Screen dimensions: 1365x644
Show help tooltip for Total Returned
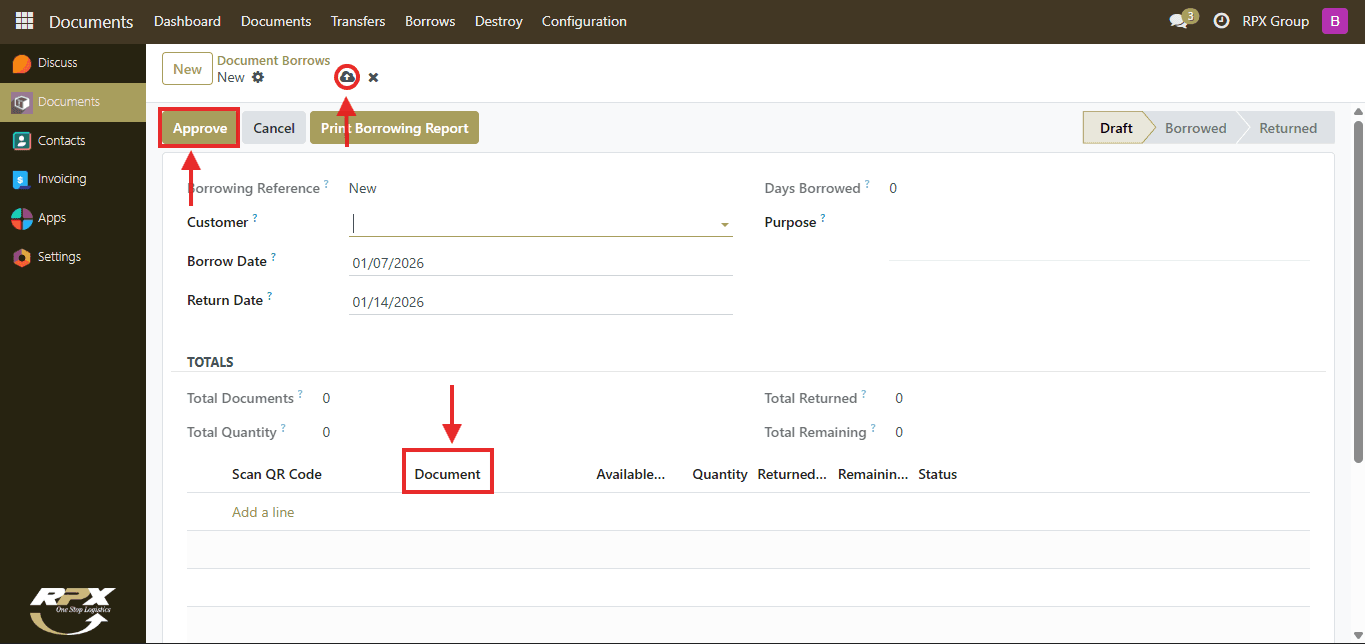tap(865, 395)
